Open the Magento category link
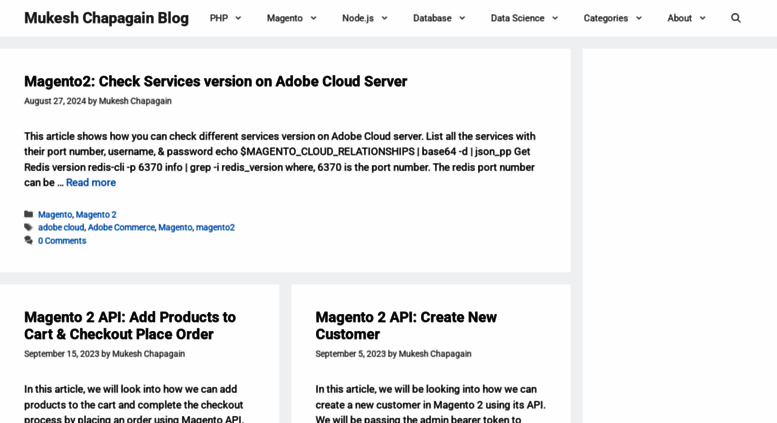Screen dimensions: 777x423 55,214
